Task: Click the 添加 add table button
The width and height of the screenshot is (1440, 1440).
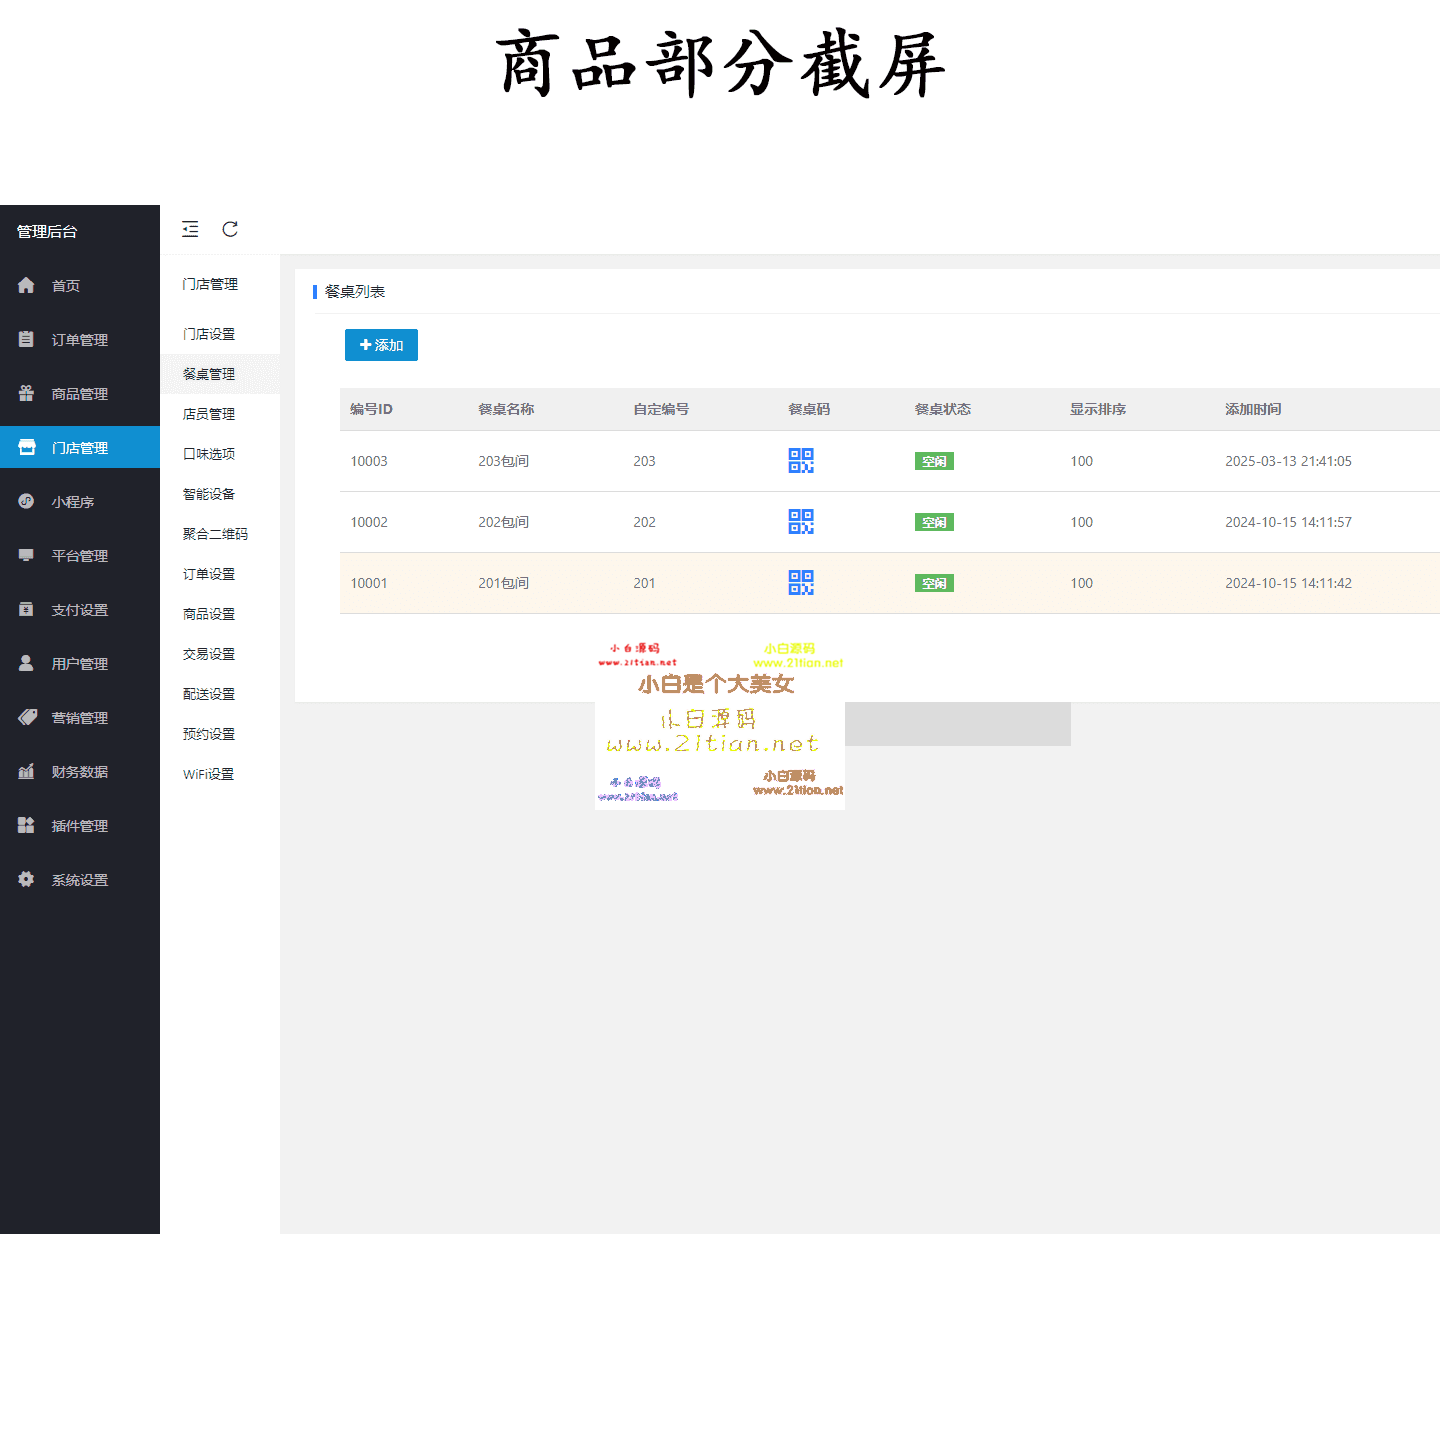Action: pos(381,345)
